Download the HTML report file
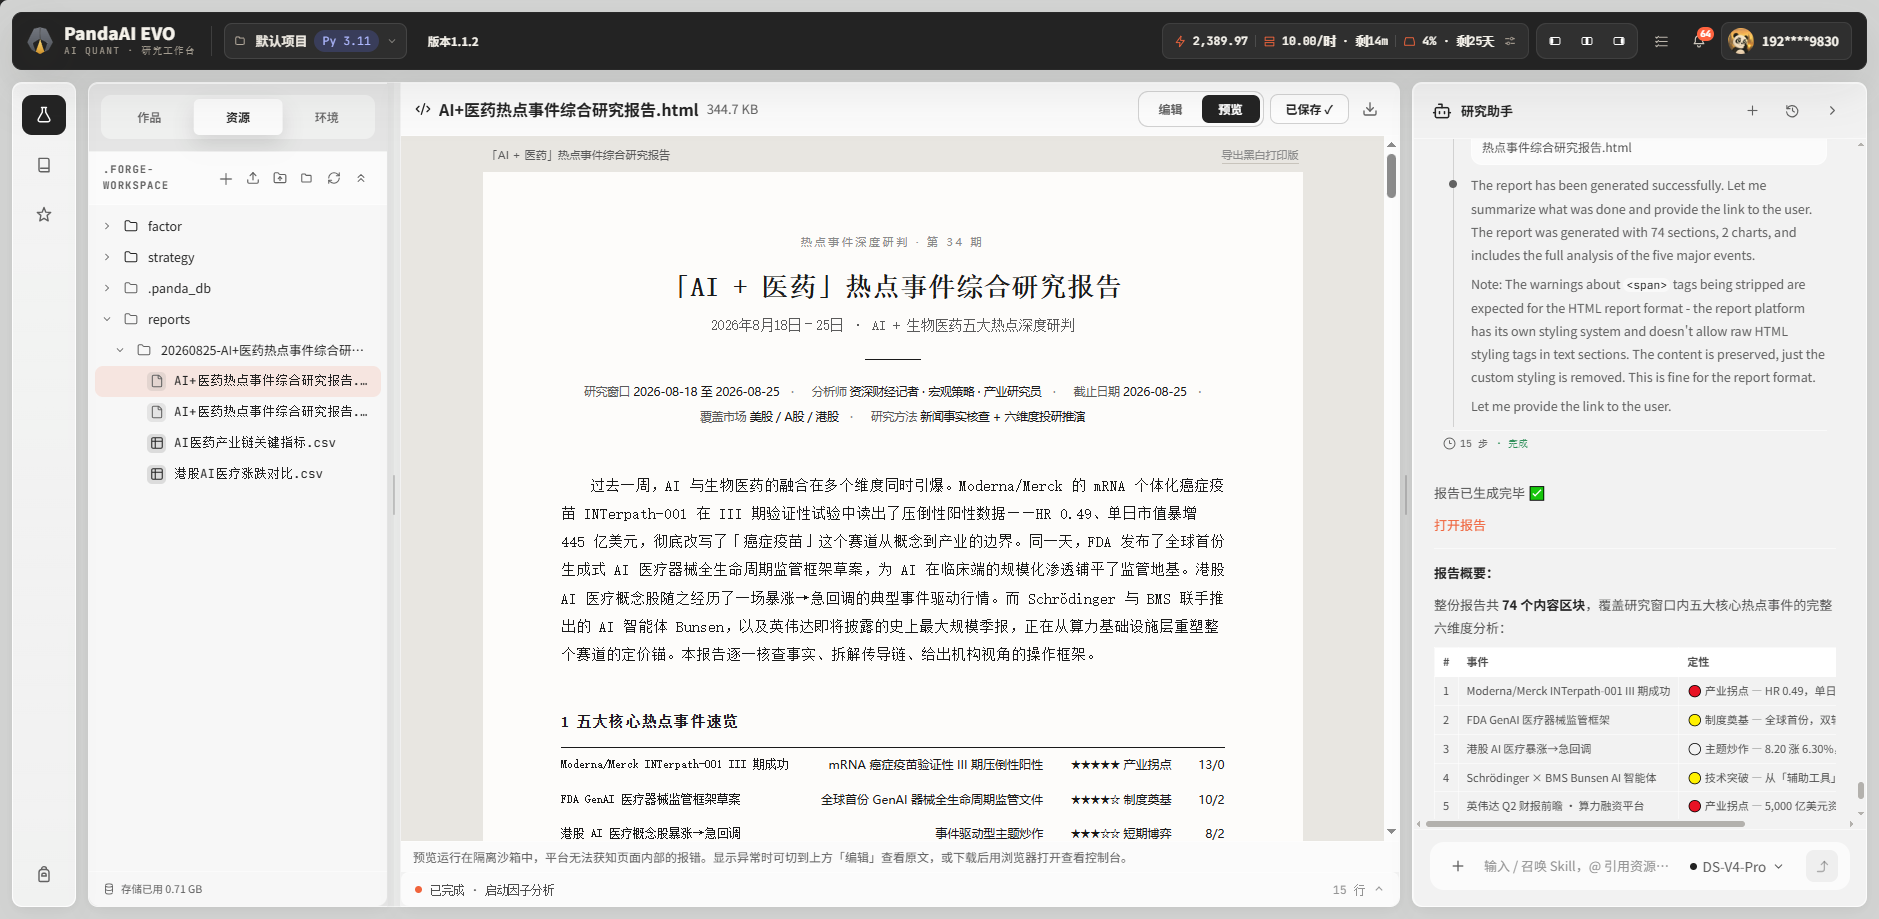Screen dimensions: 1879x919 click(1370, 109)
